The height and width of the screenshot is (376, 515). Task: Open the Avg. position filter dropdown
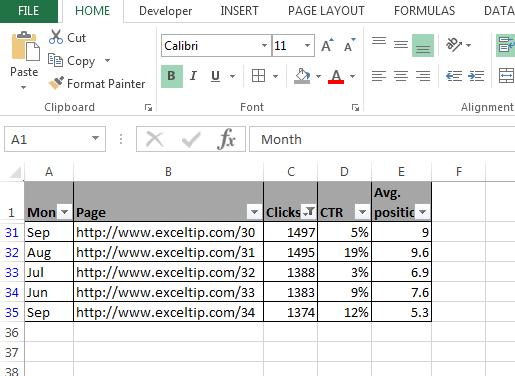click(x=423, y=212)
